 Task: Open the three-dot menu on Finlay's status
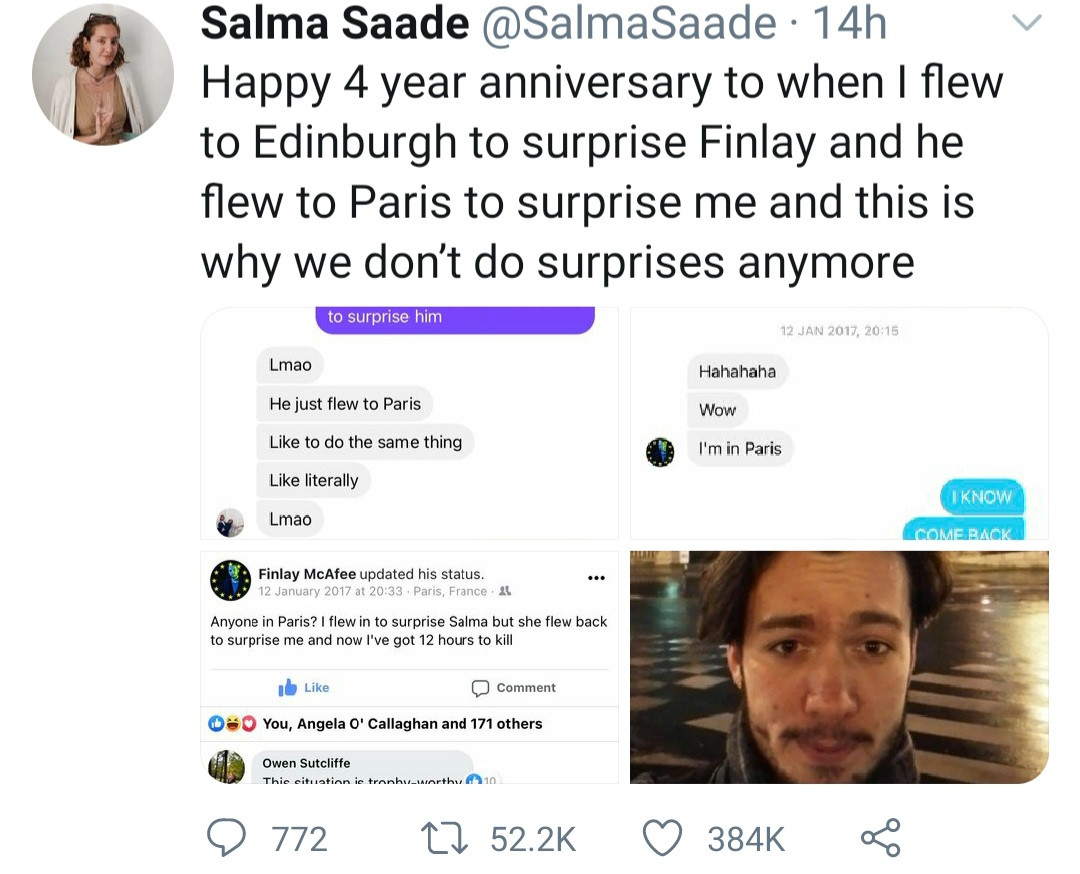pos(596,577)
